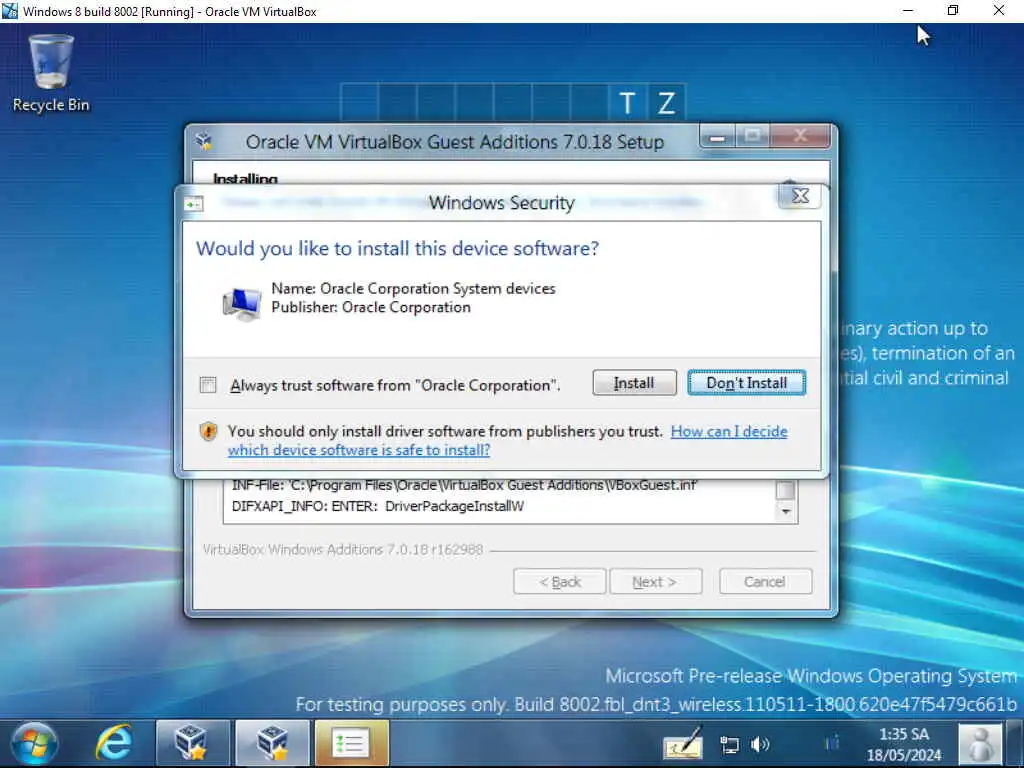The image size is (1024, 768).
Task: Click the date 18/05/2024 in the taskbar
Action: click(x=904, y=755)
